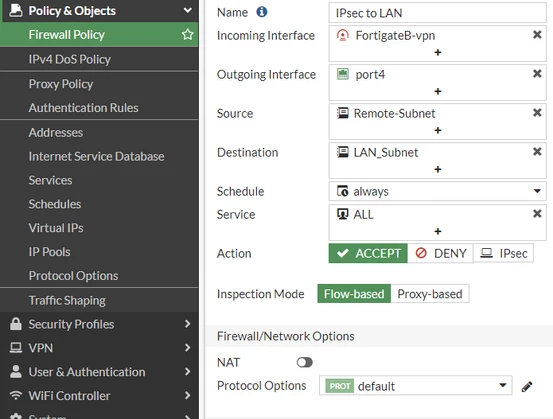Open the Protocol Options dropdown
The height and width of the screenshot is (419, 553).
415,385
